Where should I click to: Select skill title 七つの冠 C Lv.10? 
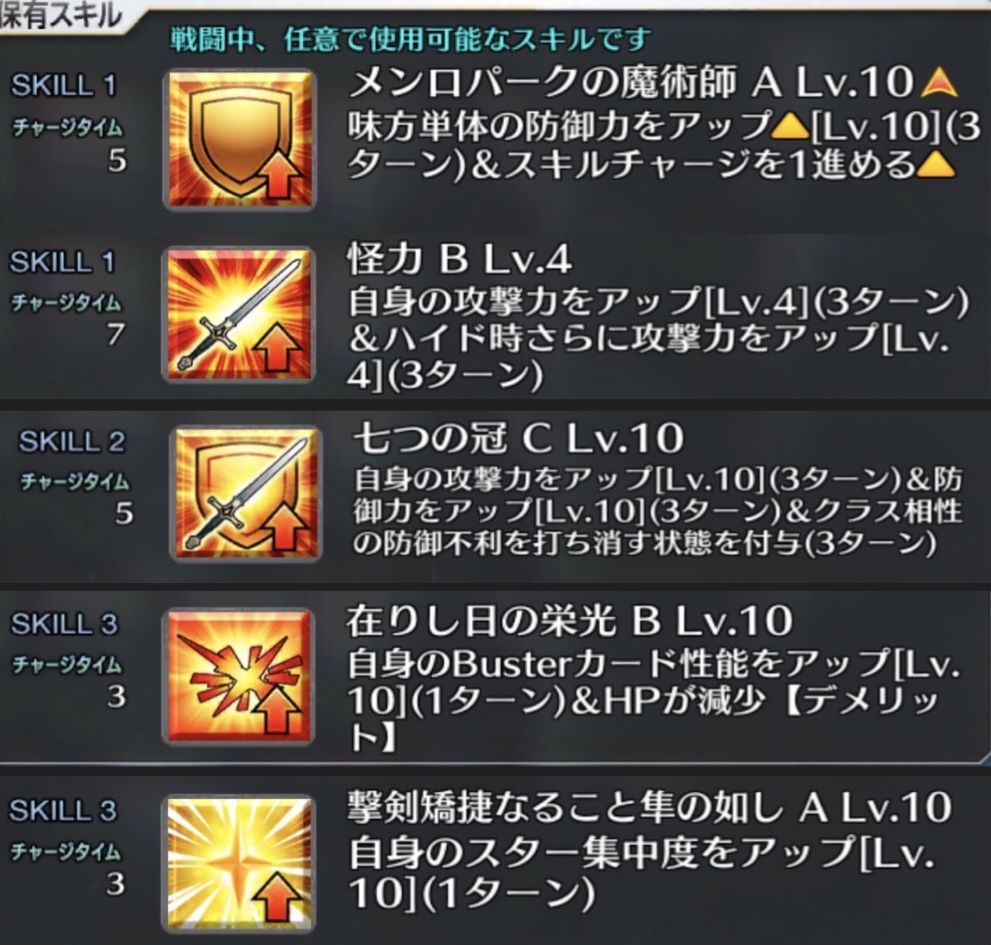(x=518, y=438)
